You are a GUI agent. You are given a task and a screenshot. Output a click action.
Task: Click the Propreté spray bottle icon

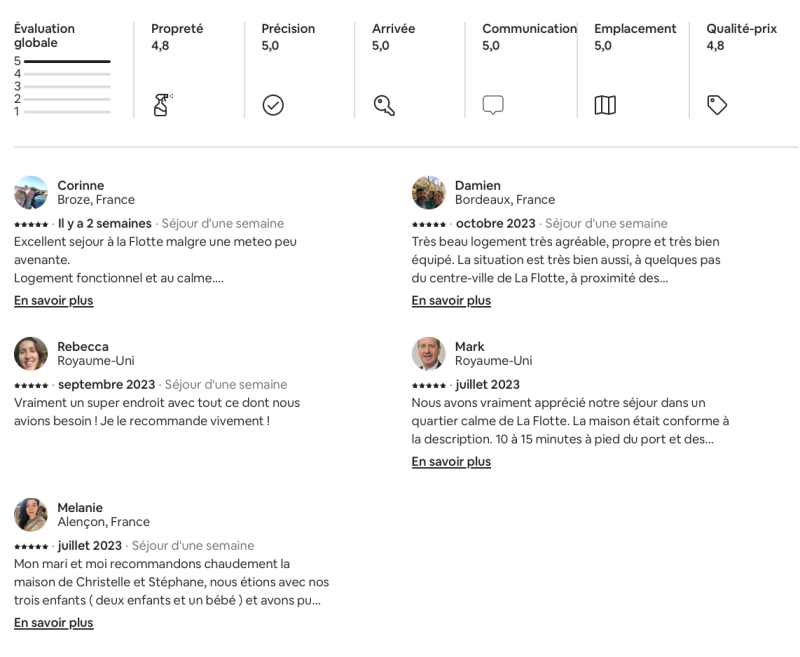point(162,104)
